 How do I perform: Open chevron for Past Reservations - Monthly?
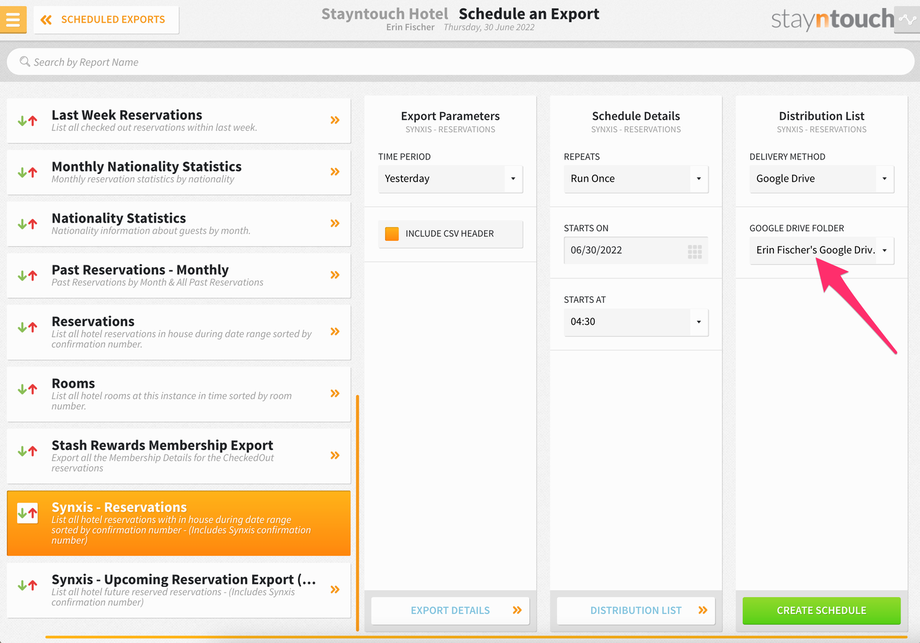(335, 275)
